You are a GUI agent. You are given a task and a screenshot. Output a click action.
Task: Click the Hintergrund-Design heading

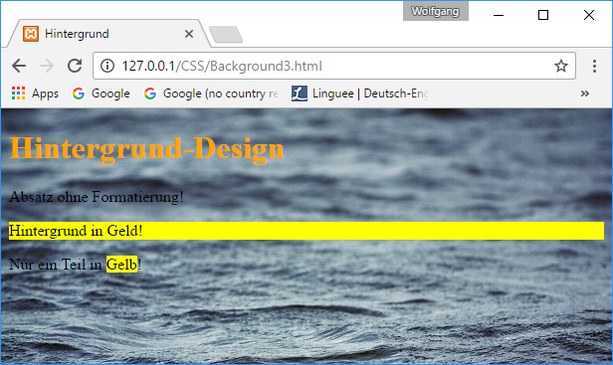pos(147,149)
